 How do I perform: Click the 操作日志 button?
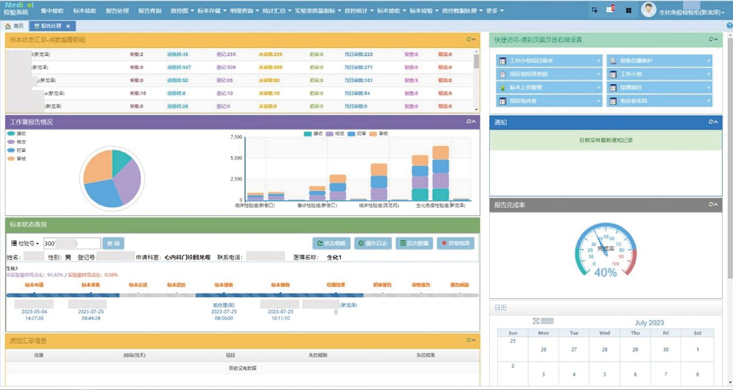click(373, 243)
